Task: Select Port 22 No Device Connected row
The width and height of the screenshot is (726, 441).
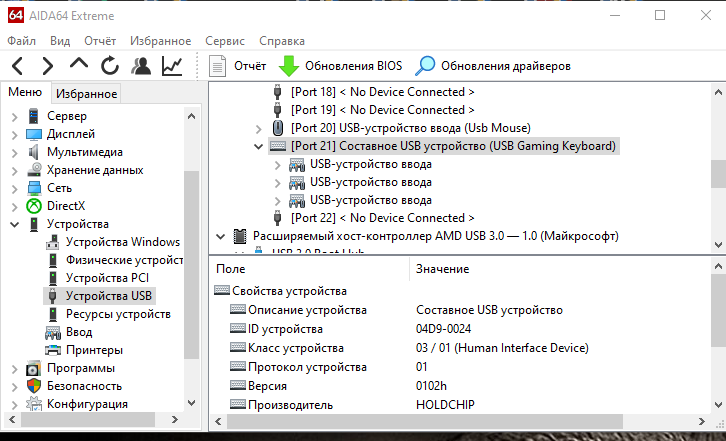Action: click(x=382, y=218)
